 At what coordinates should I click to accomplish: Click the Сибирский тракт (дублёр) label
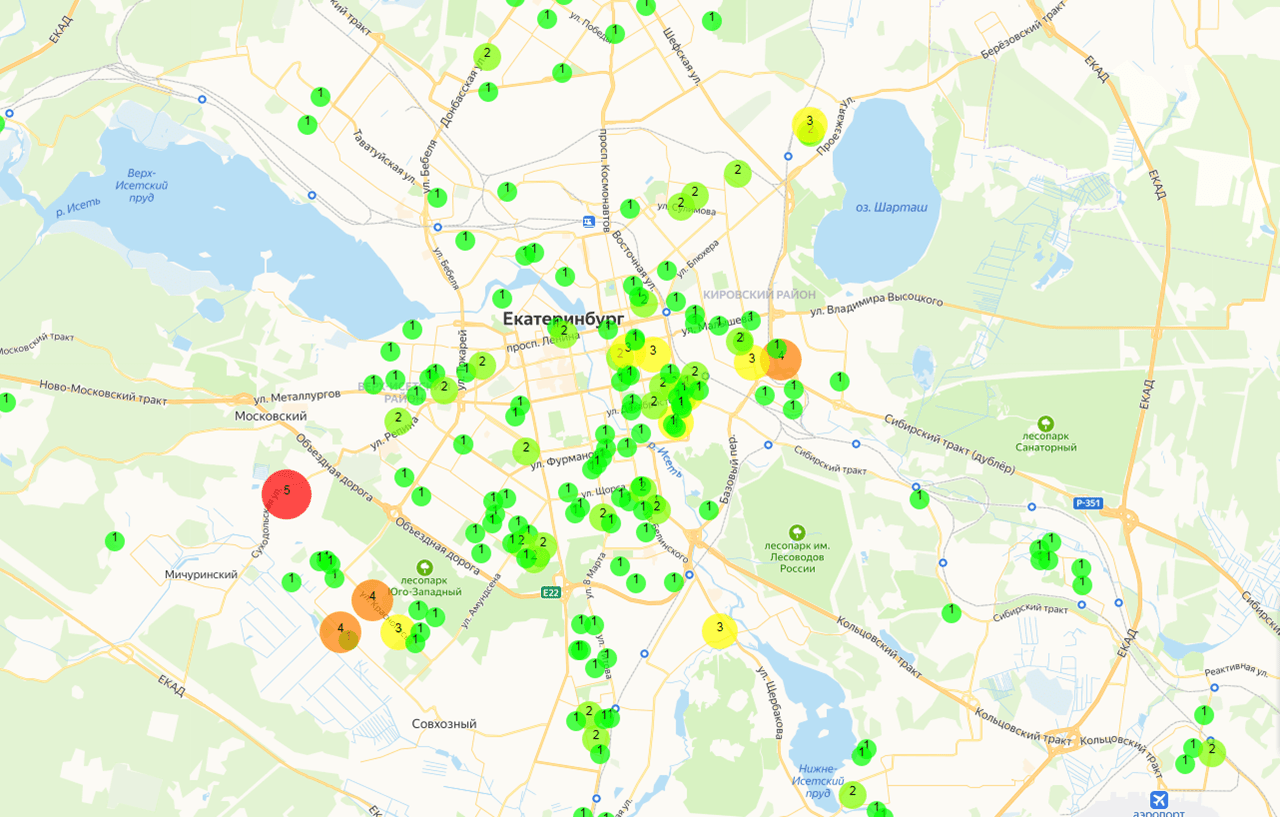(x=949, y=445)
